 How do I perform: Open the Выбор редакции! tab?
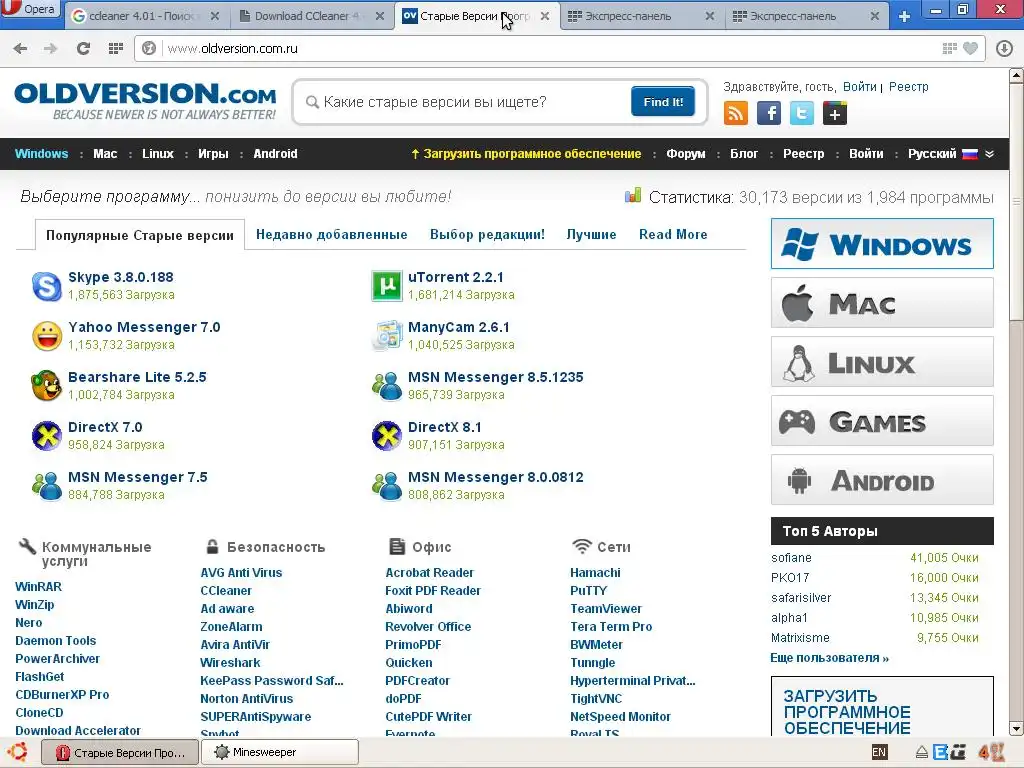coord(487,234)
